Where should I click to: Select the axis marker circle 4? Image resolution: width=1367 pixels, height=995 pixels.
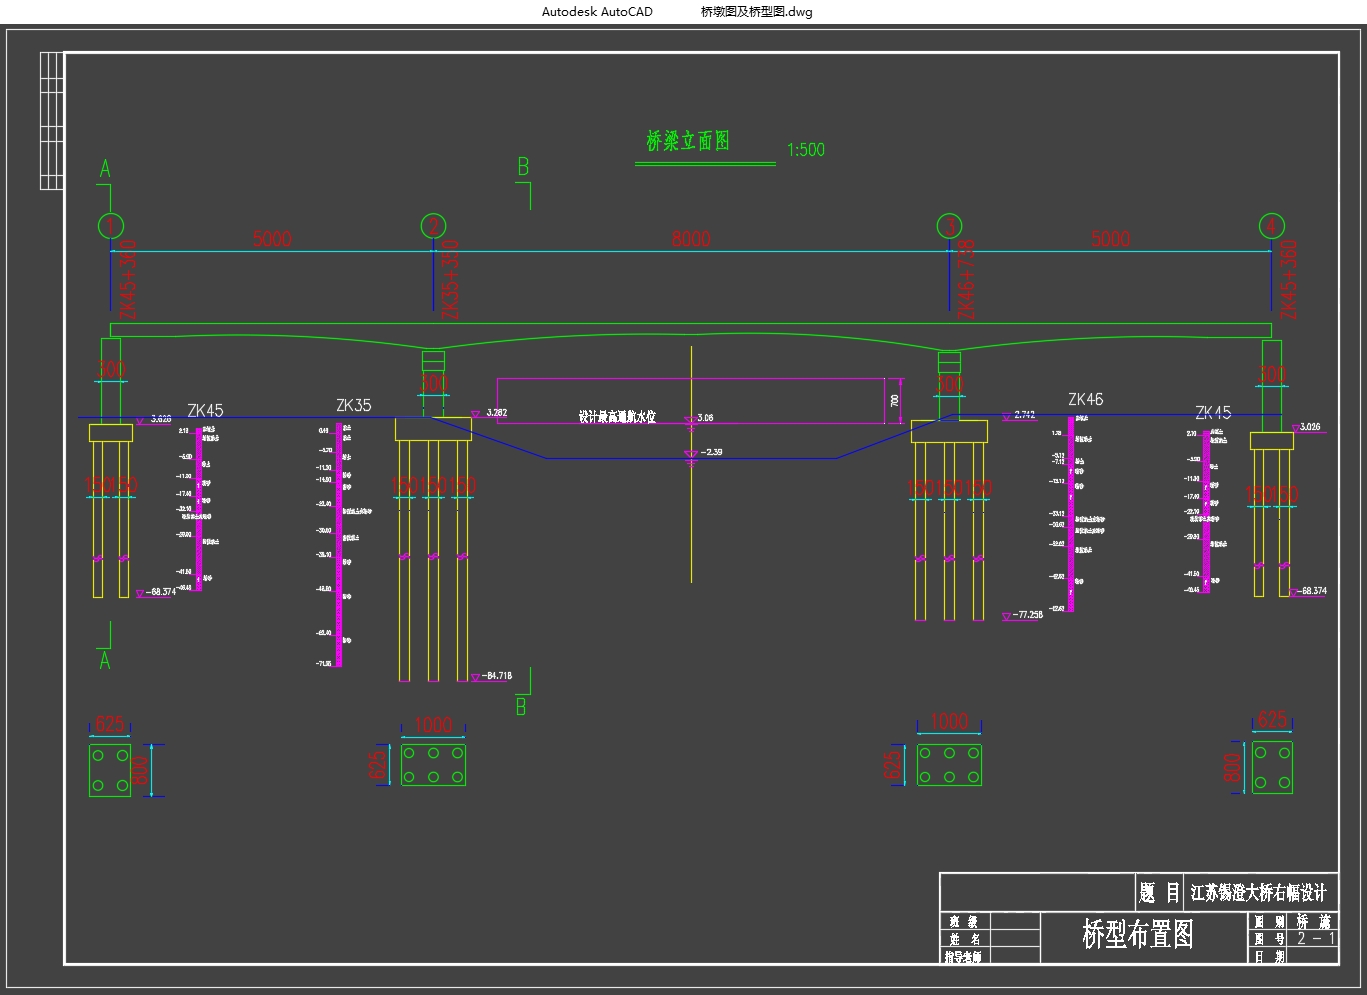[x=1271, y=226]
